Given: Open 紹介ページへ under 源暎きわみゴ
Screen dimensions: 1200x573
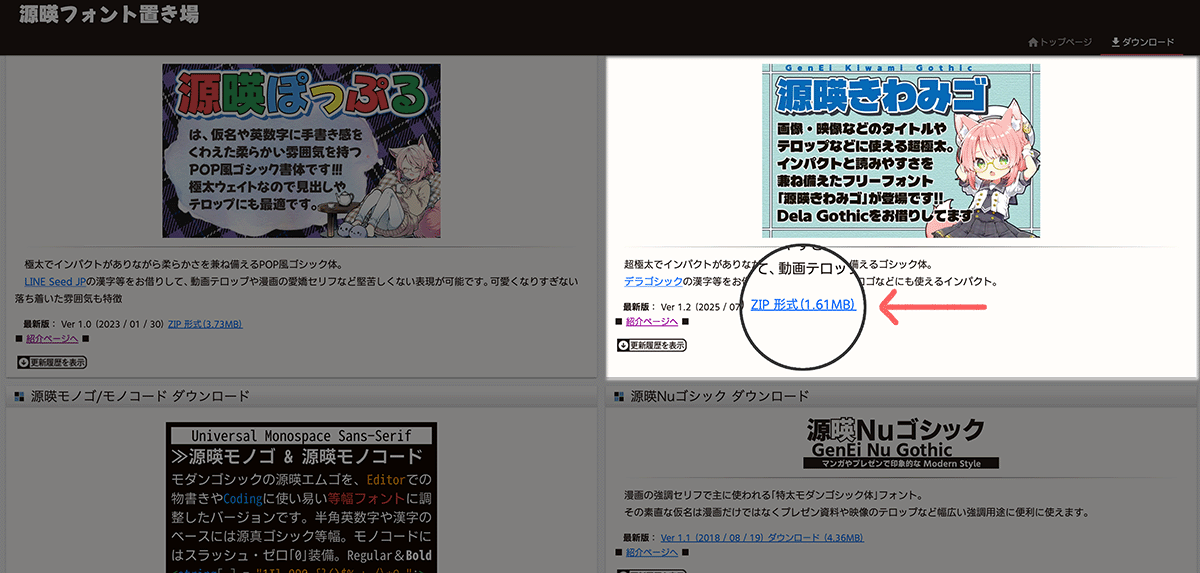Looking at the screenshot, I should point(652,321).
